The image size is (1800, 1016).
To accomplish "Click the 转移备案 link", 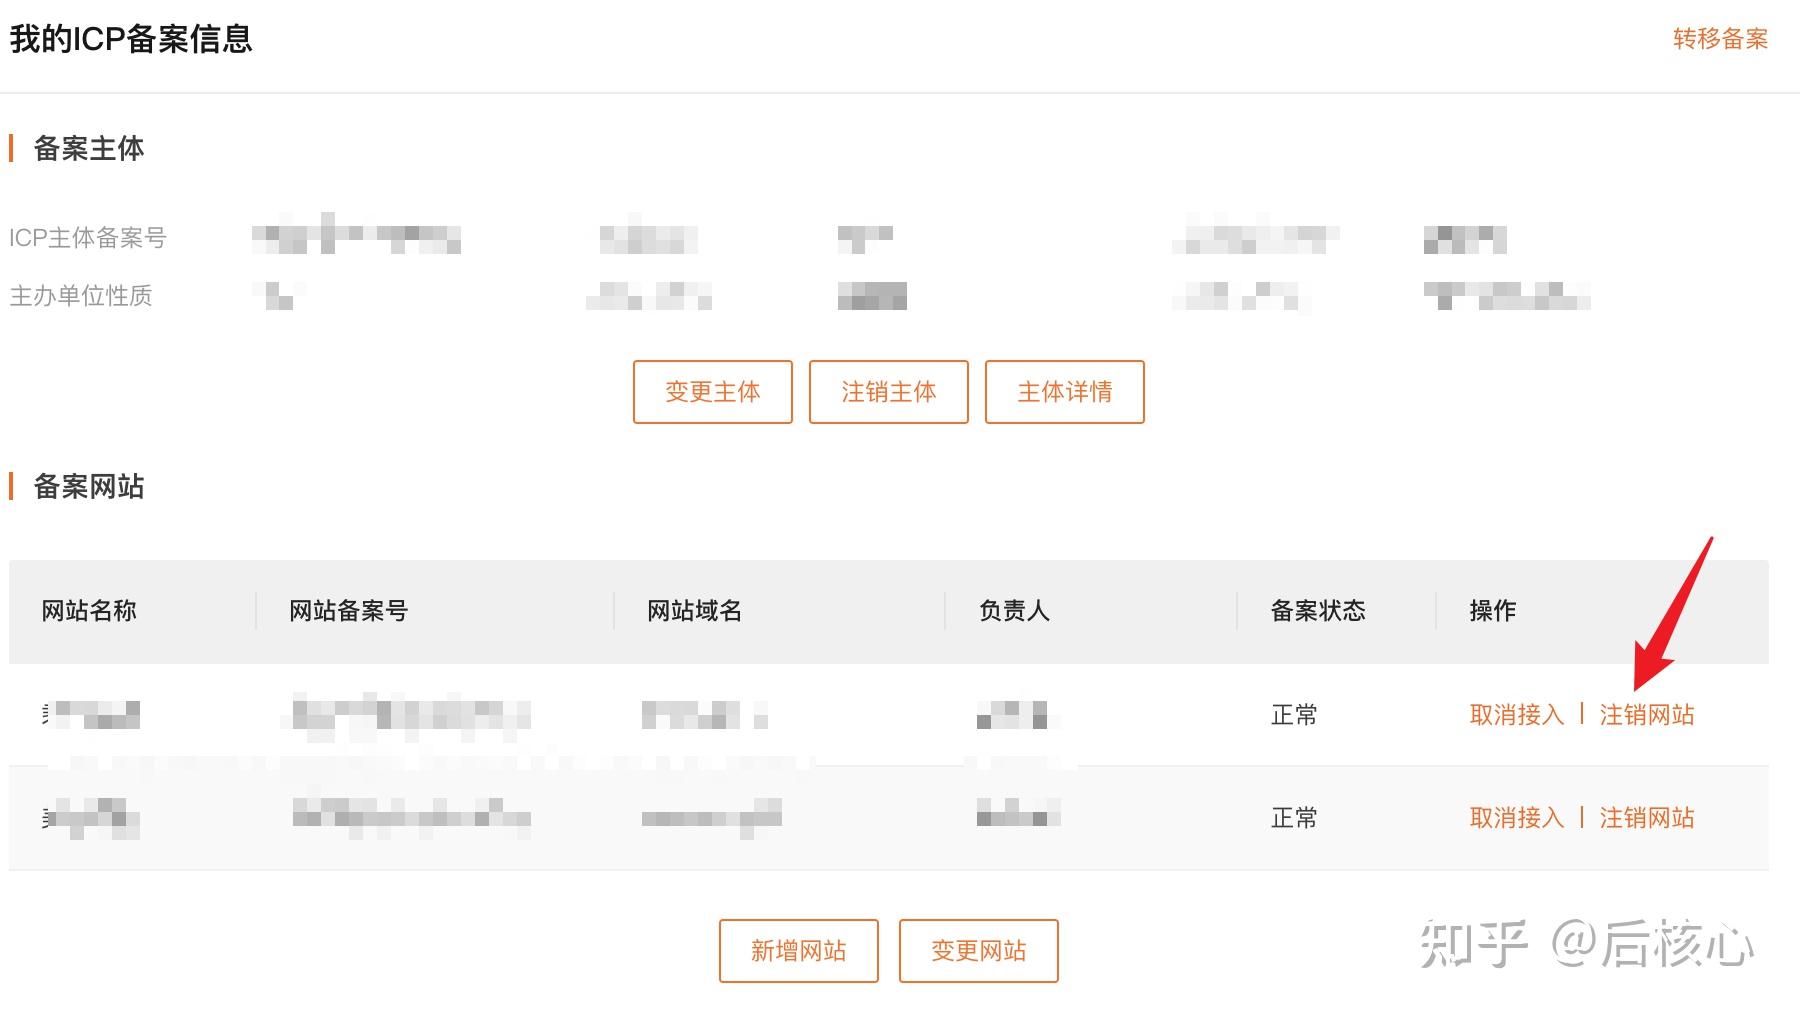I will [1720, 39].
